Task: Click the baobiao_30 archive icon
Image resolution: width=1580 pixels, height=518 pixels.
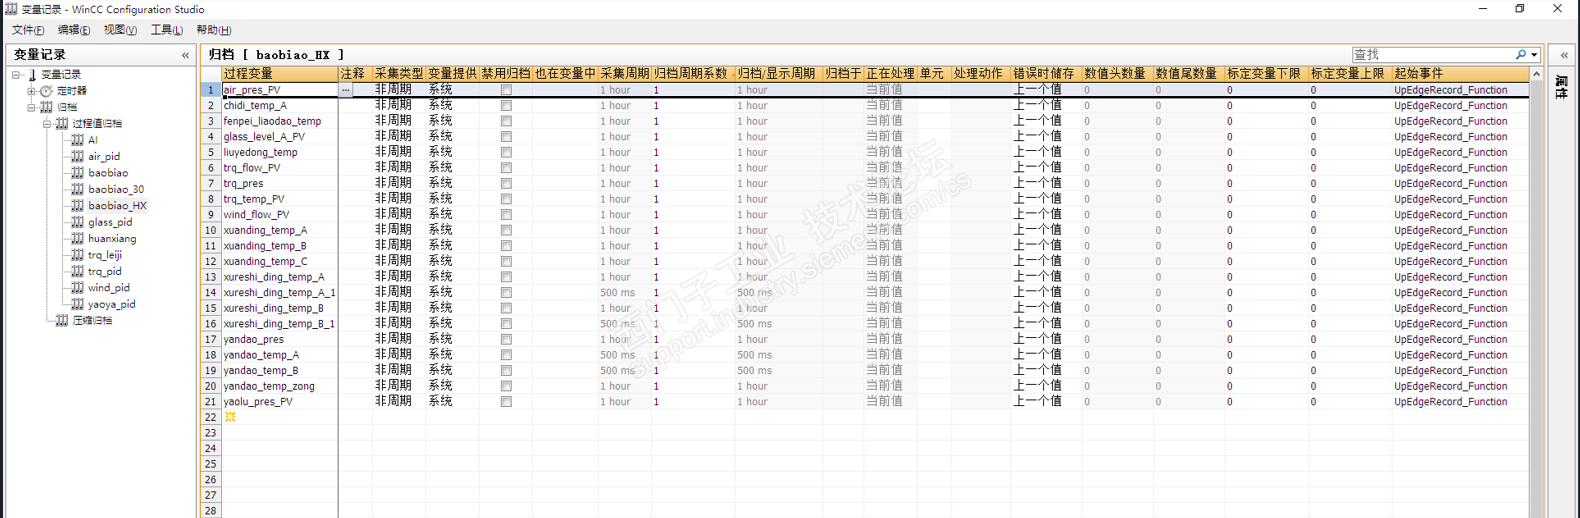Action: (x=77, y=189)
